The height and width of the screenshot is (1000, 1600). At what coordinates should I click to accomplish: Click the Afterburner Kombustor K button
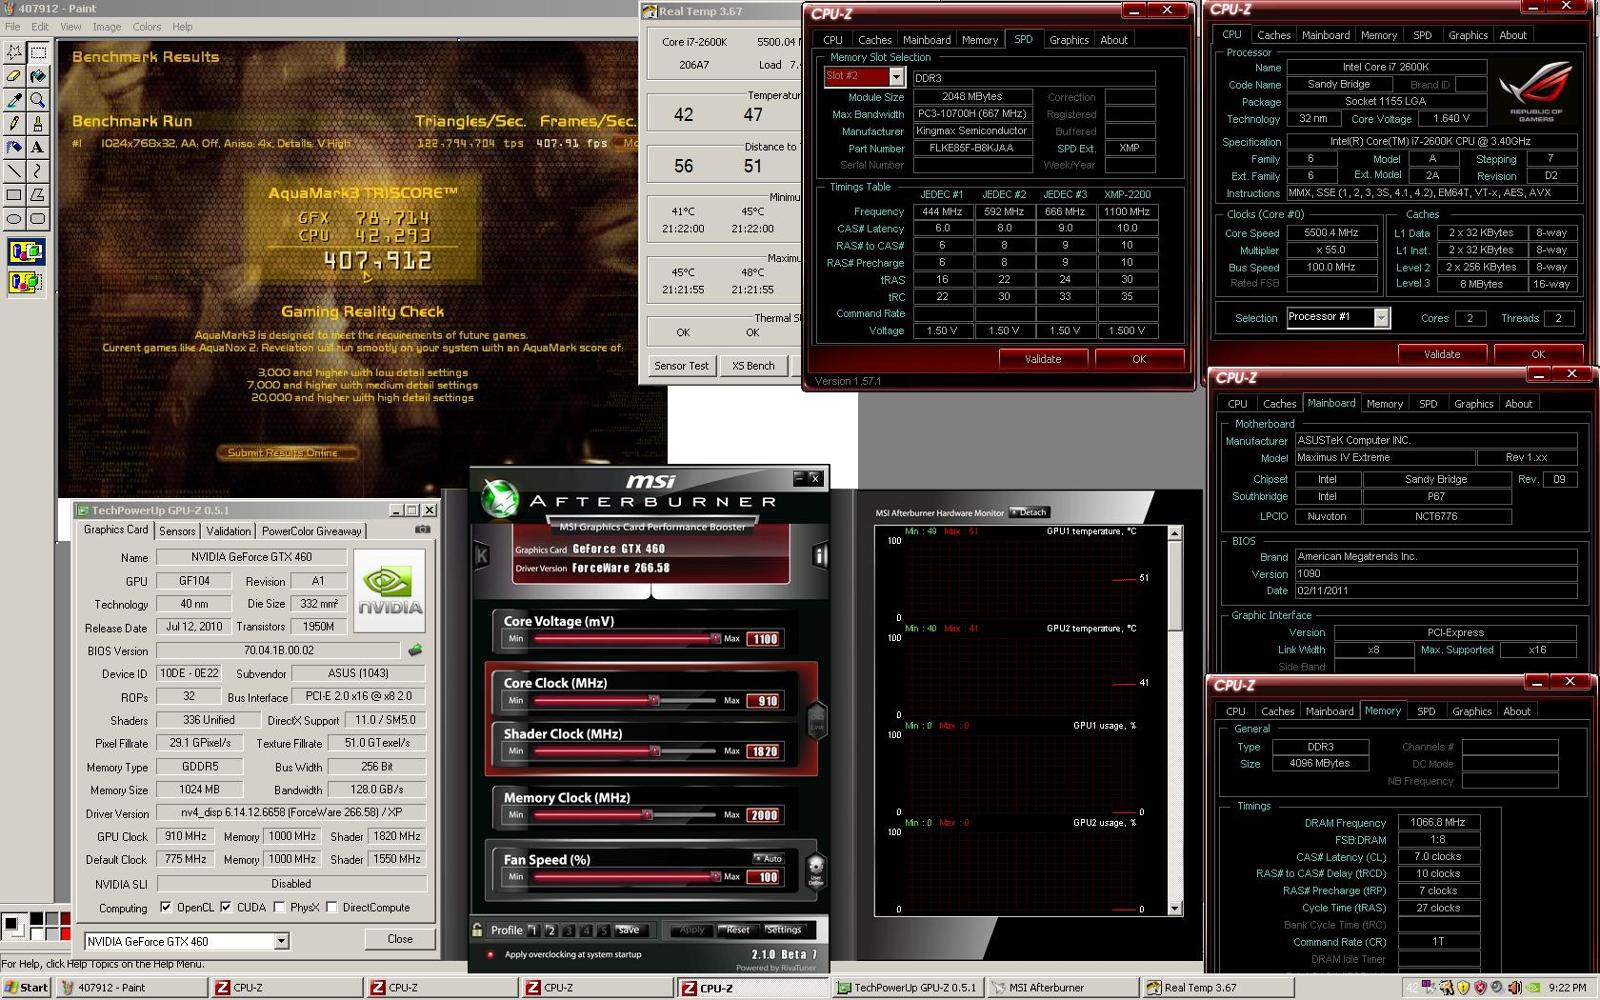tap(481, 556)
